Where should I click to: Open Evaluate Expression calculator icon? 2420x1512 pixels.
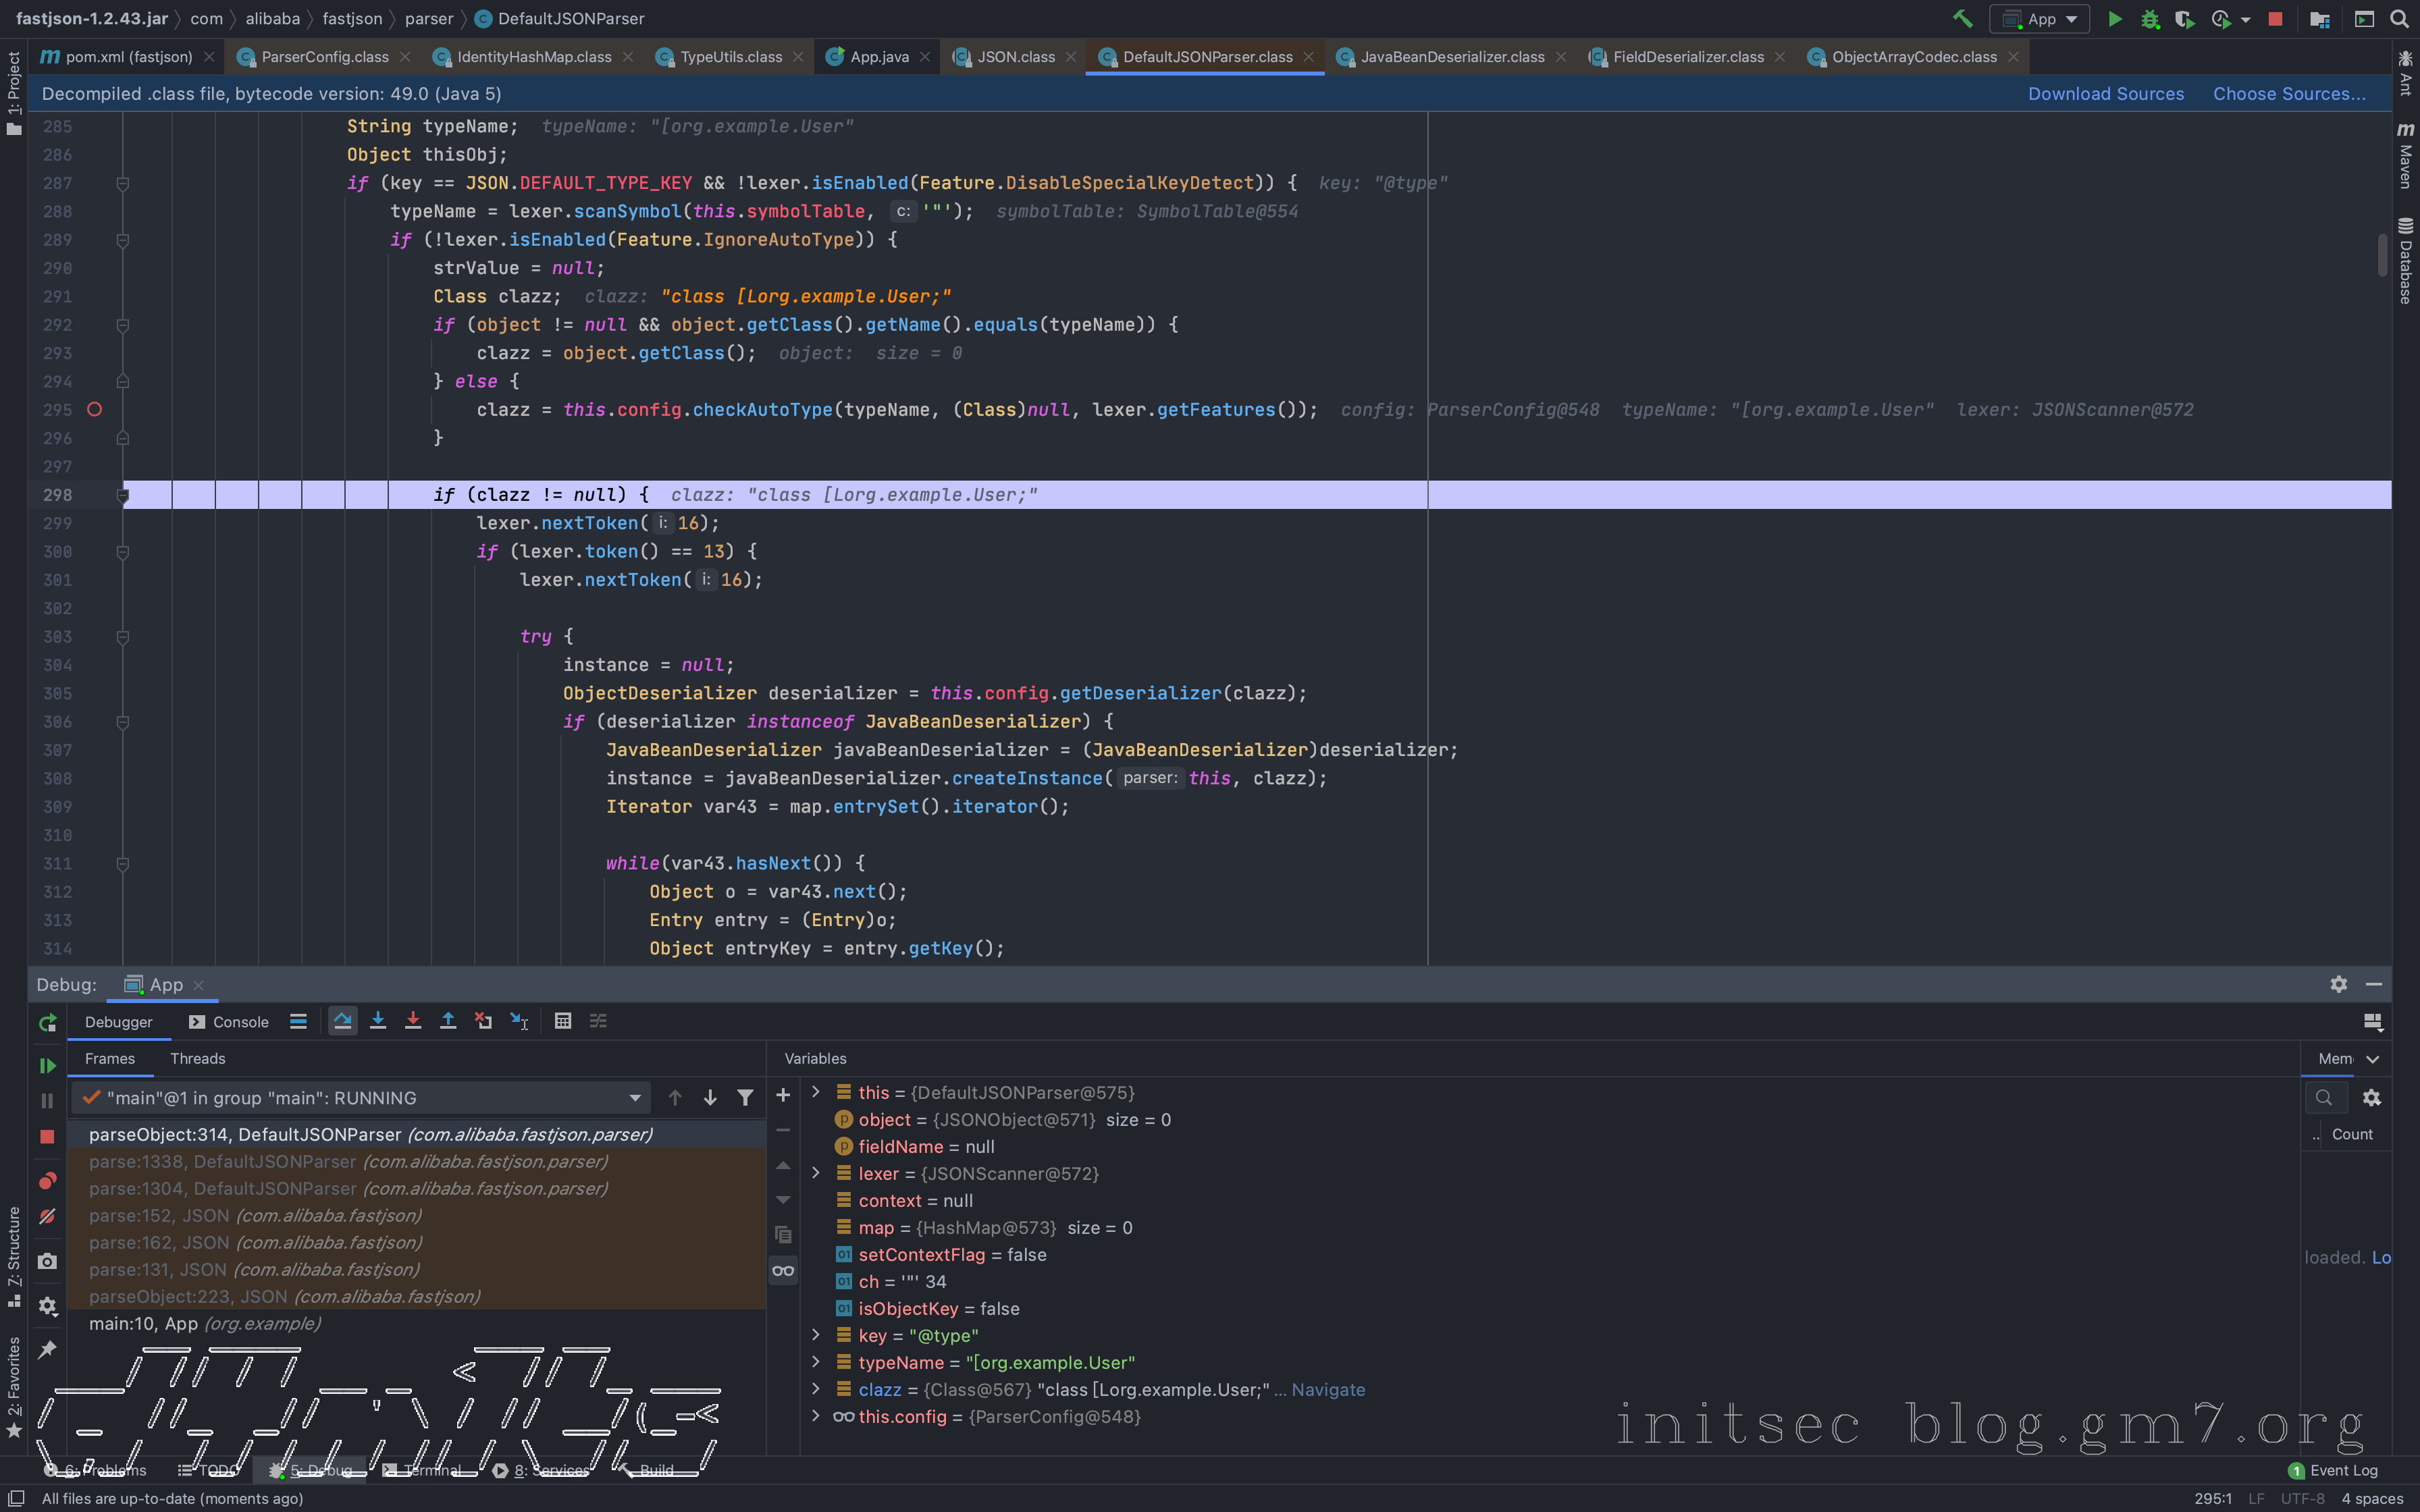click(x=563, y=1021)
